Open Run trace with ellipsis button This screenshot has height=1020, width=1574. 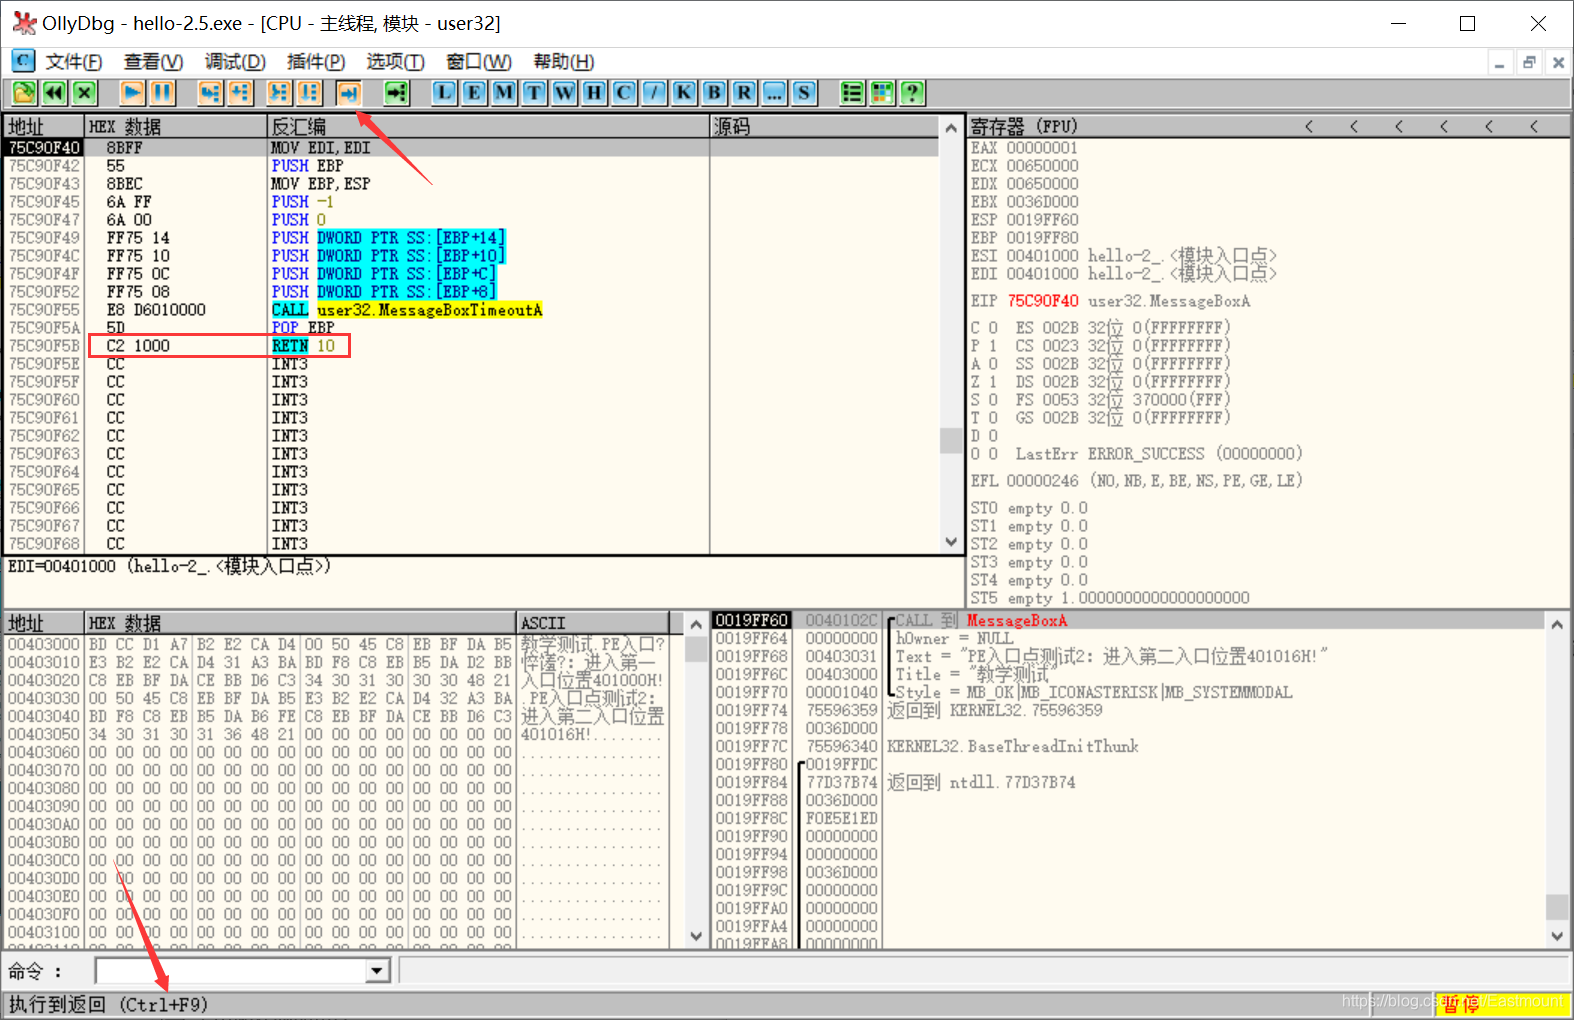pyautogui.click(x=774, y=93)
